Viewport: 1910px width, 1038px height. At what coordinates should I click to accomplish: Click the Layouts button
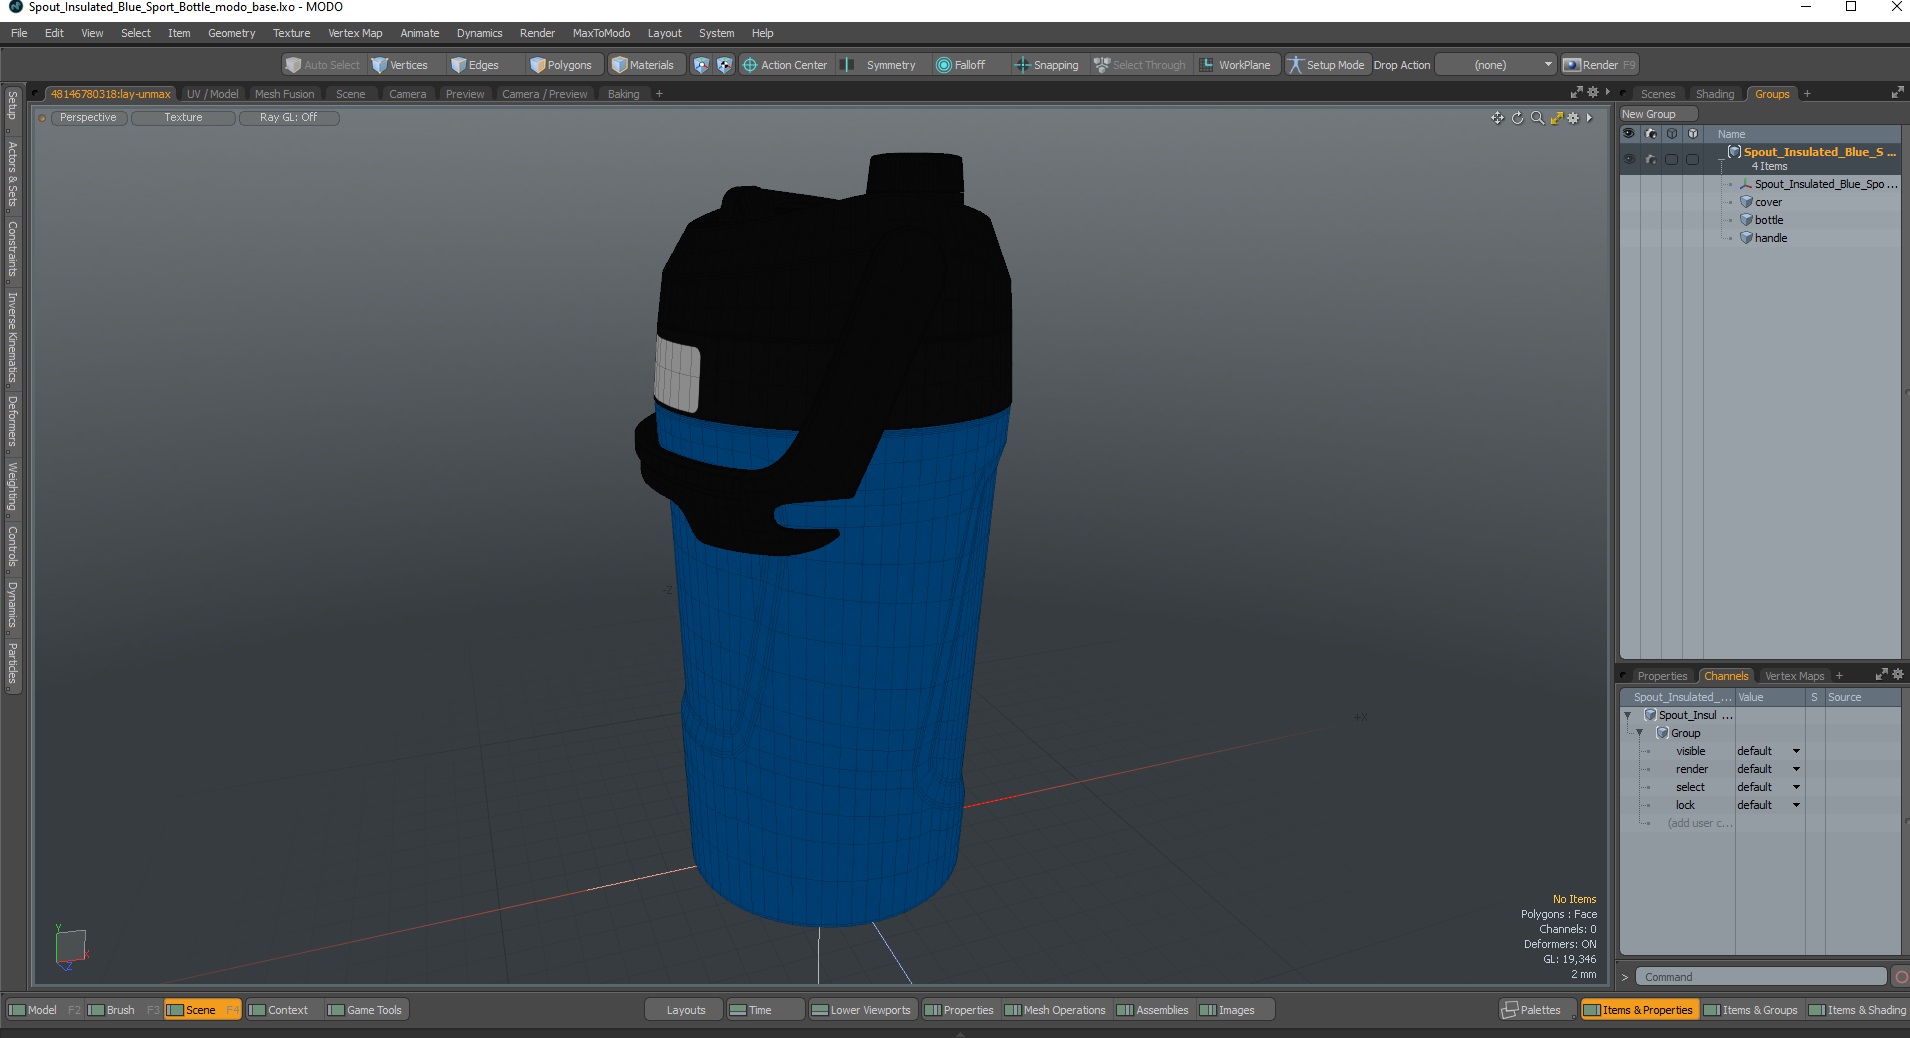click(685, 1010)
